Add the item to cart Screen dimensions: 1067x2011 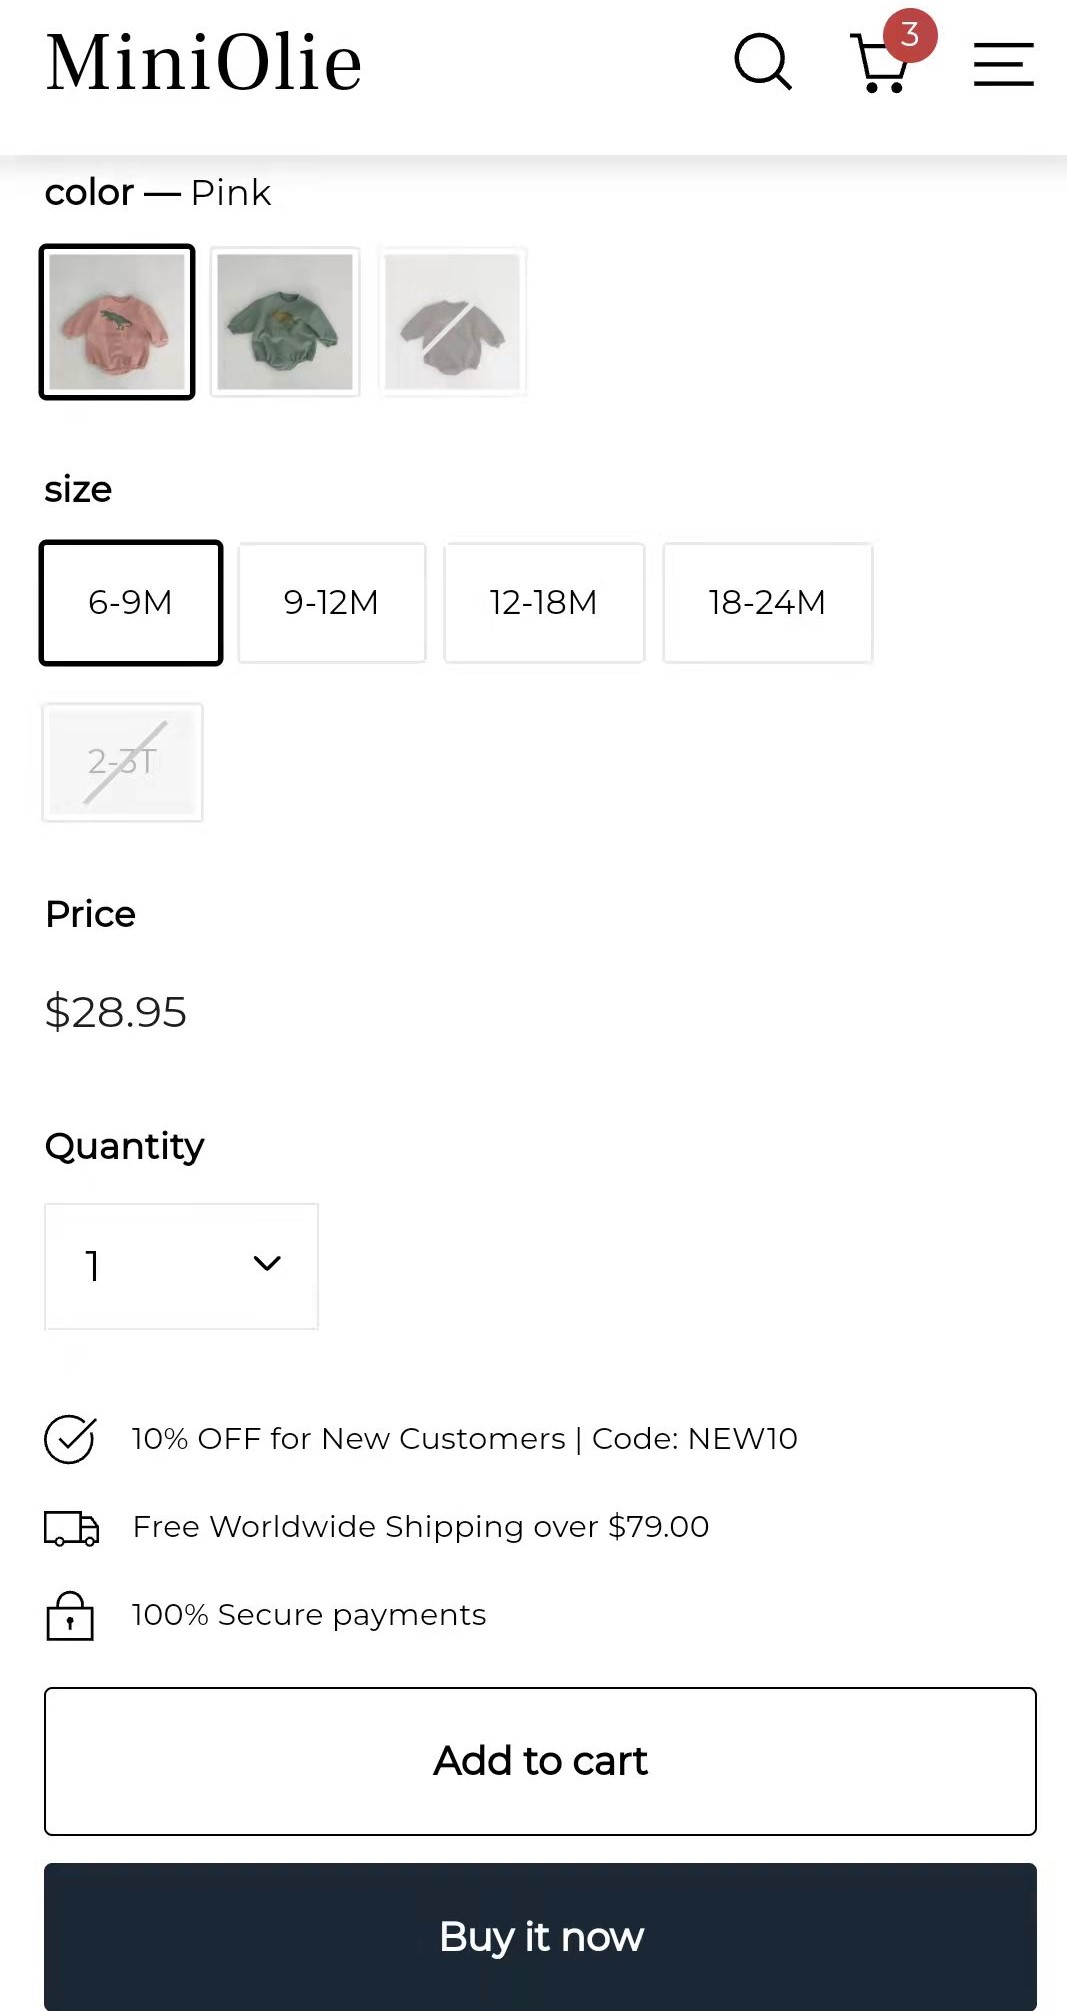pos(540,1761)
